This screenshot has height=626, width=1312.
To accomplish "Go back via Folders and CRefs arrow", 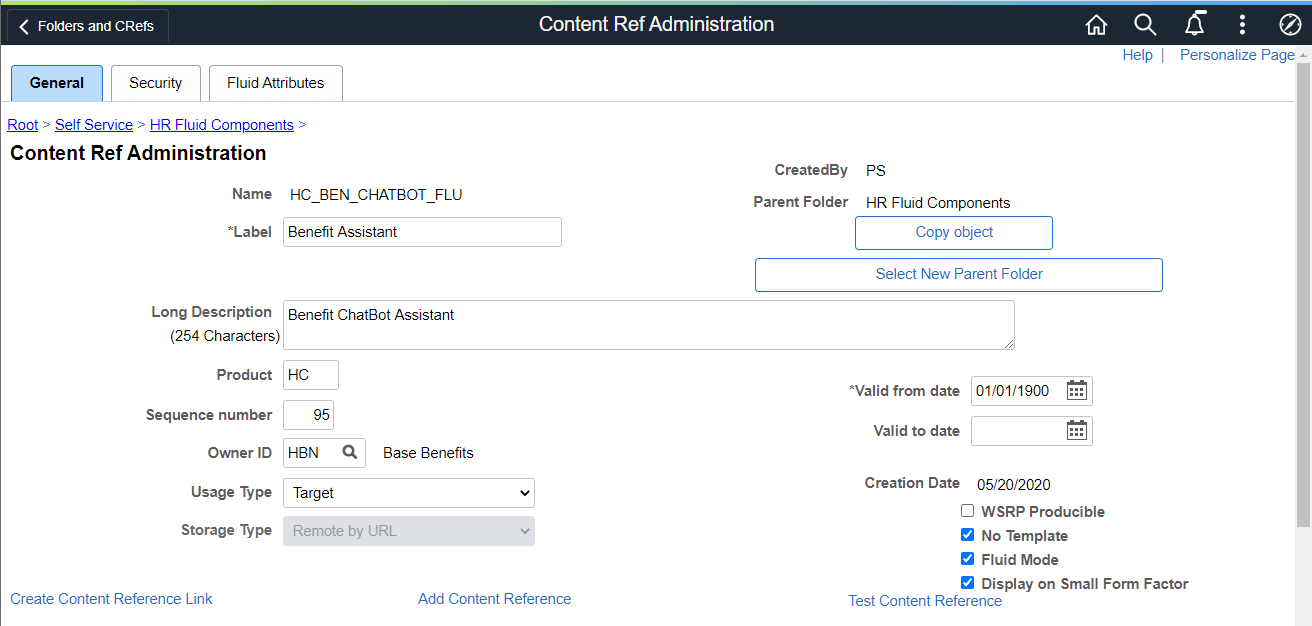I will tap(22, 25).
